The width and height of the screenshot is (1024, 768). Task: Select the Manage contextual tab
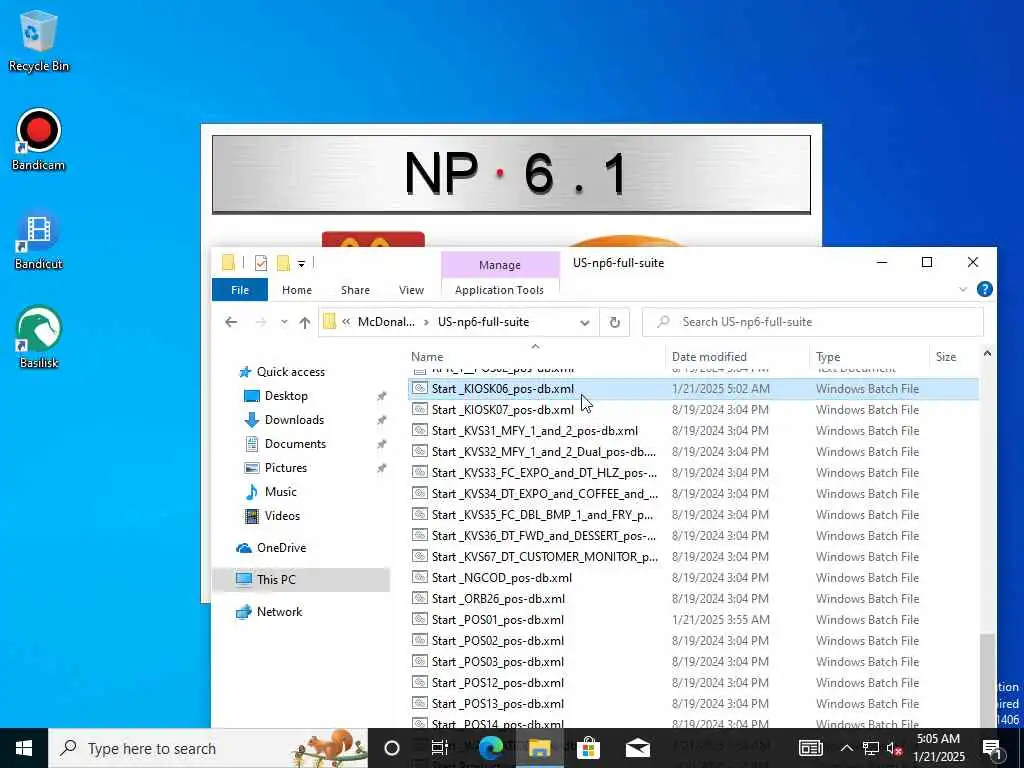click(x=500, y=264)
